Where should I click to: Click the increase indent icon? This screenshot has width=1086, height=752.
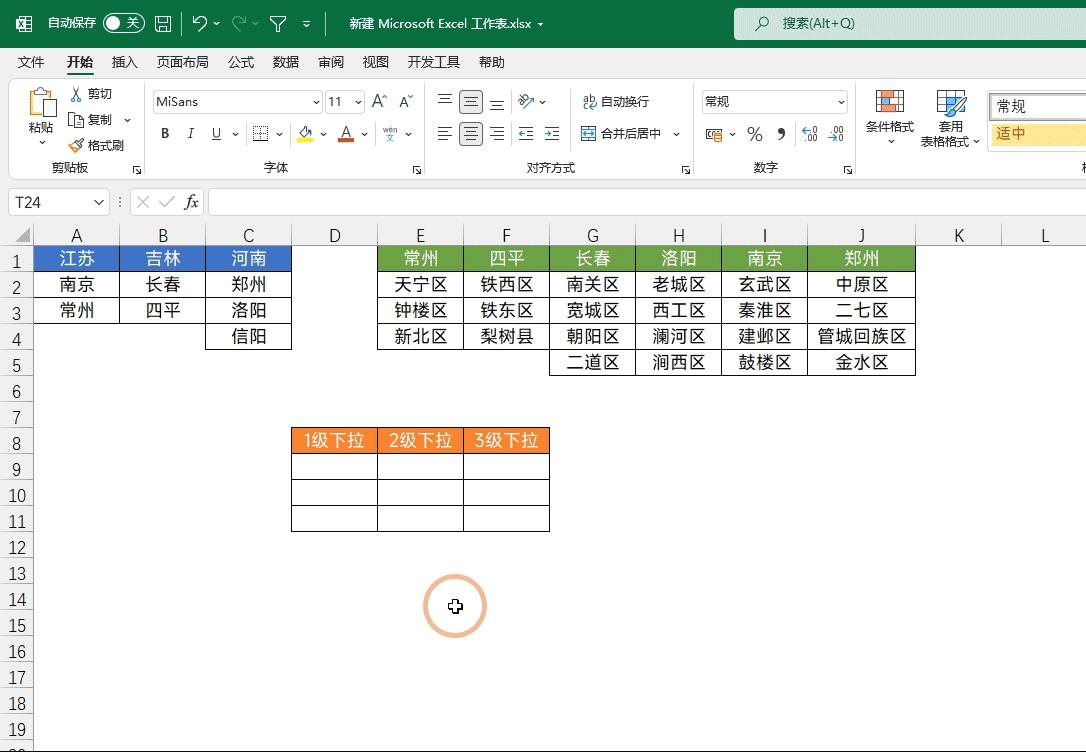550,133
